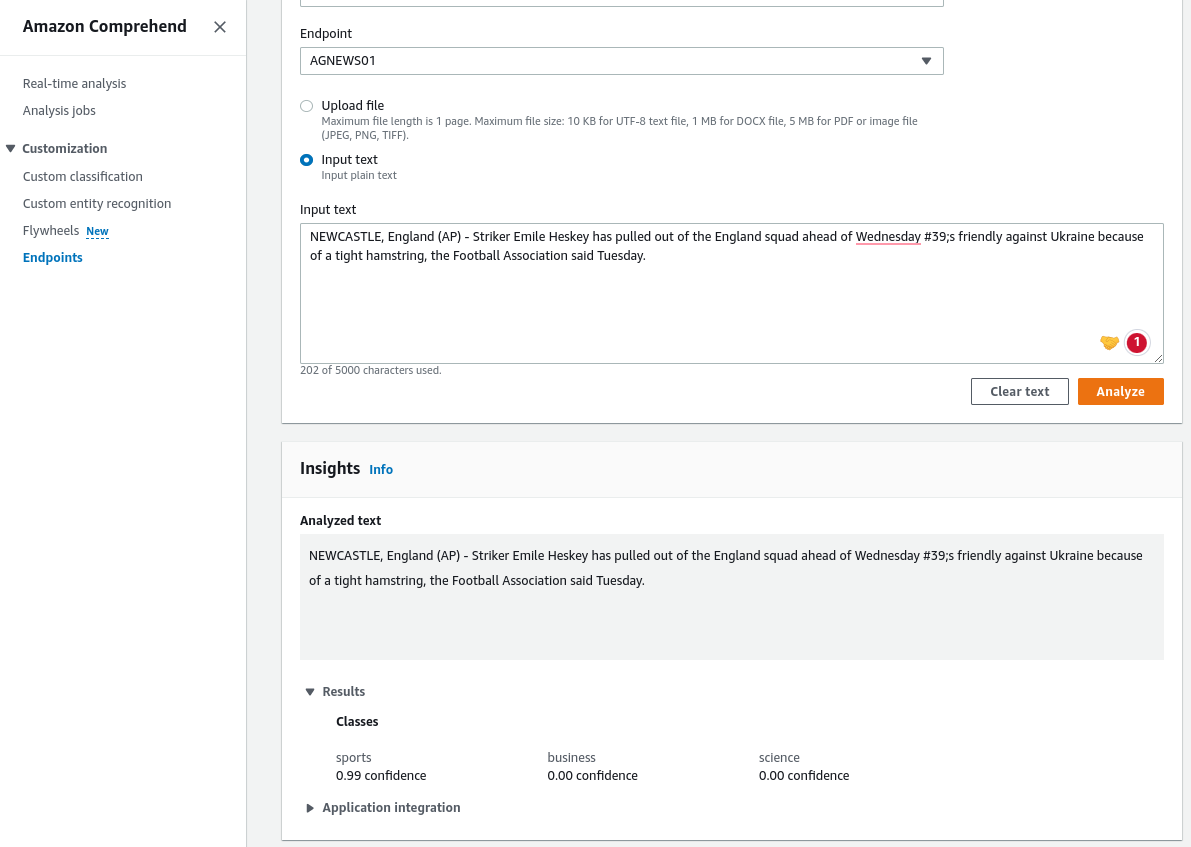1191x847 pixels.
Task: Click the textarea resize handle
Action: (x=1158, y=358)
